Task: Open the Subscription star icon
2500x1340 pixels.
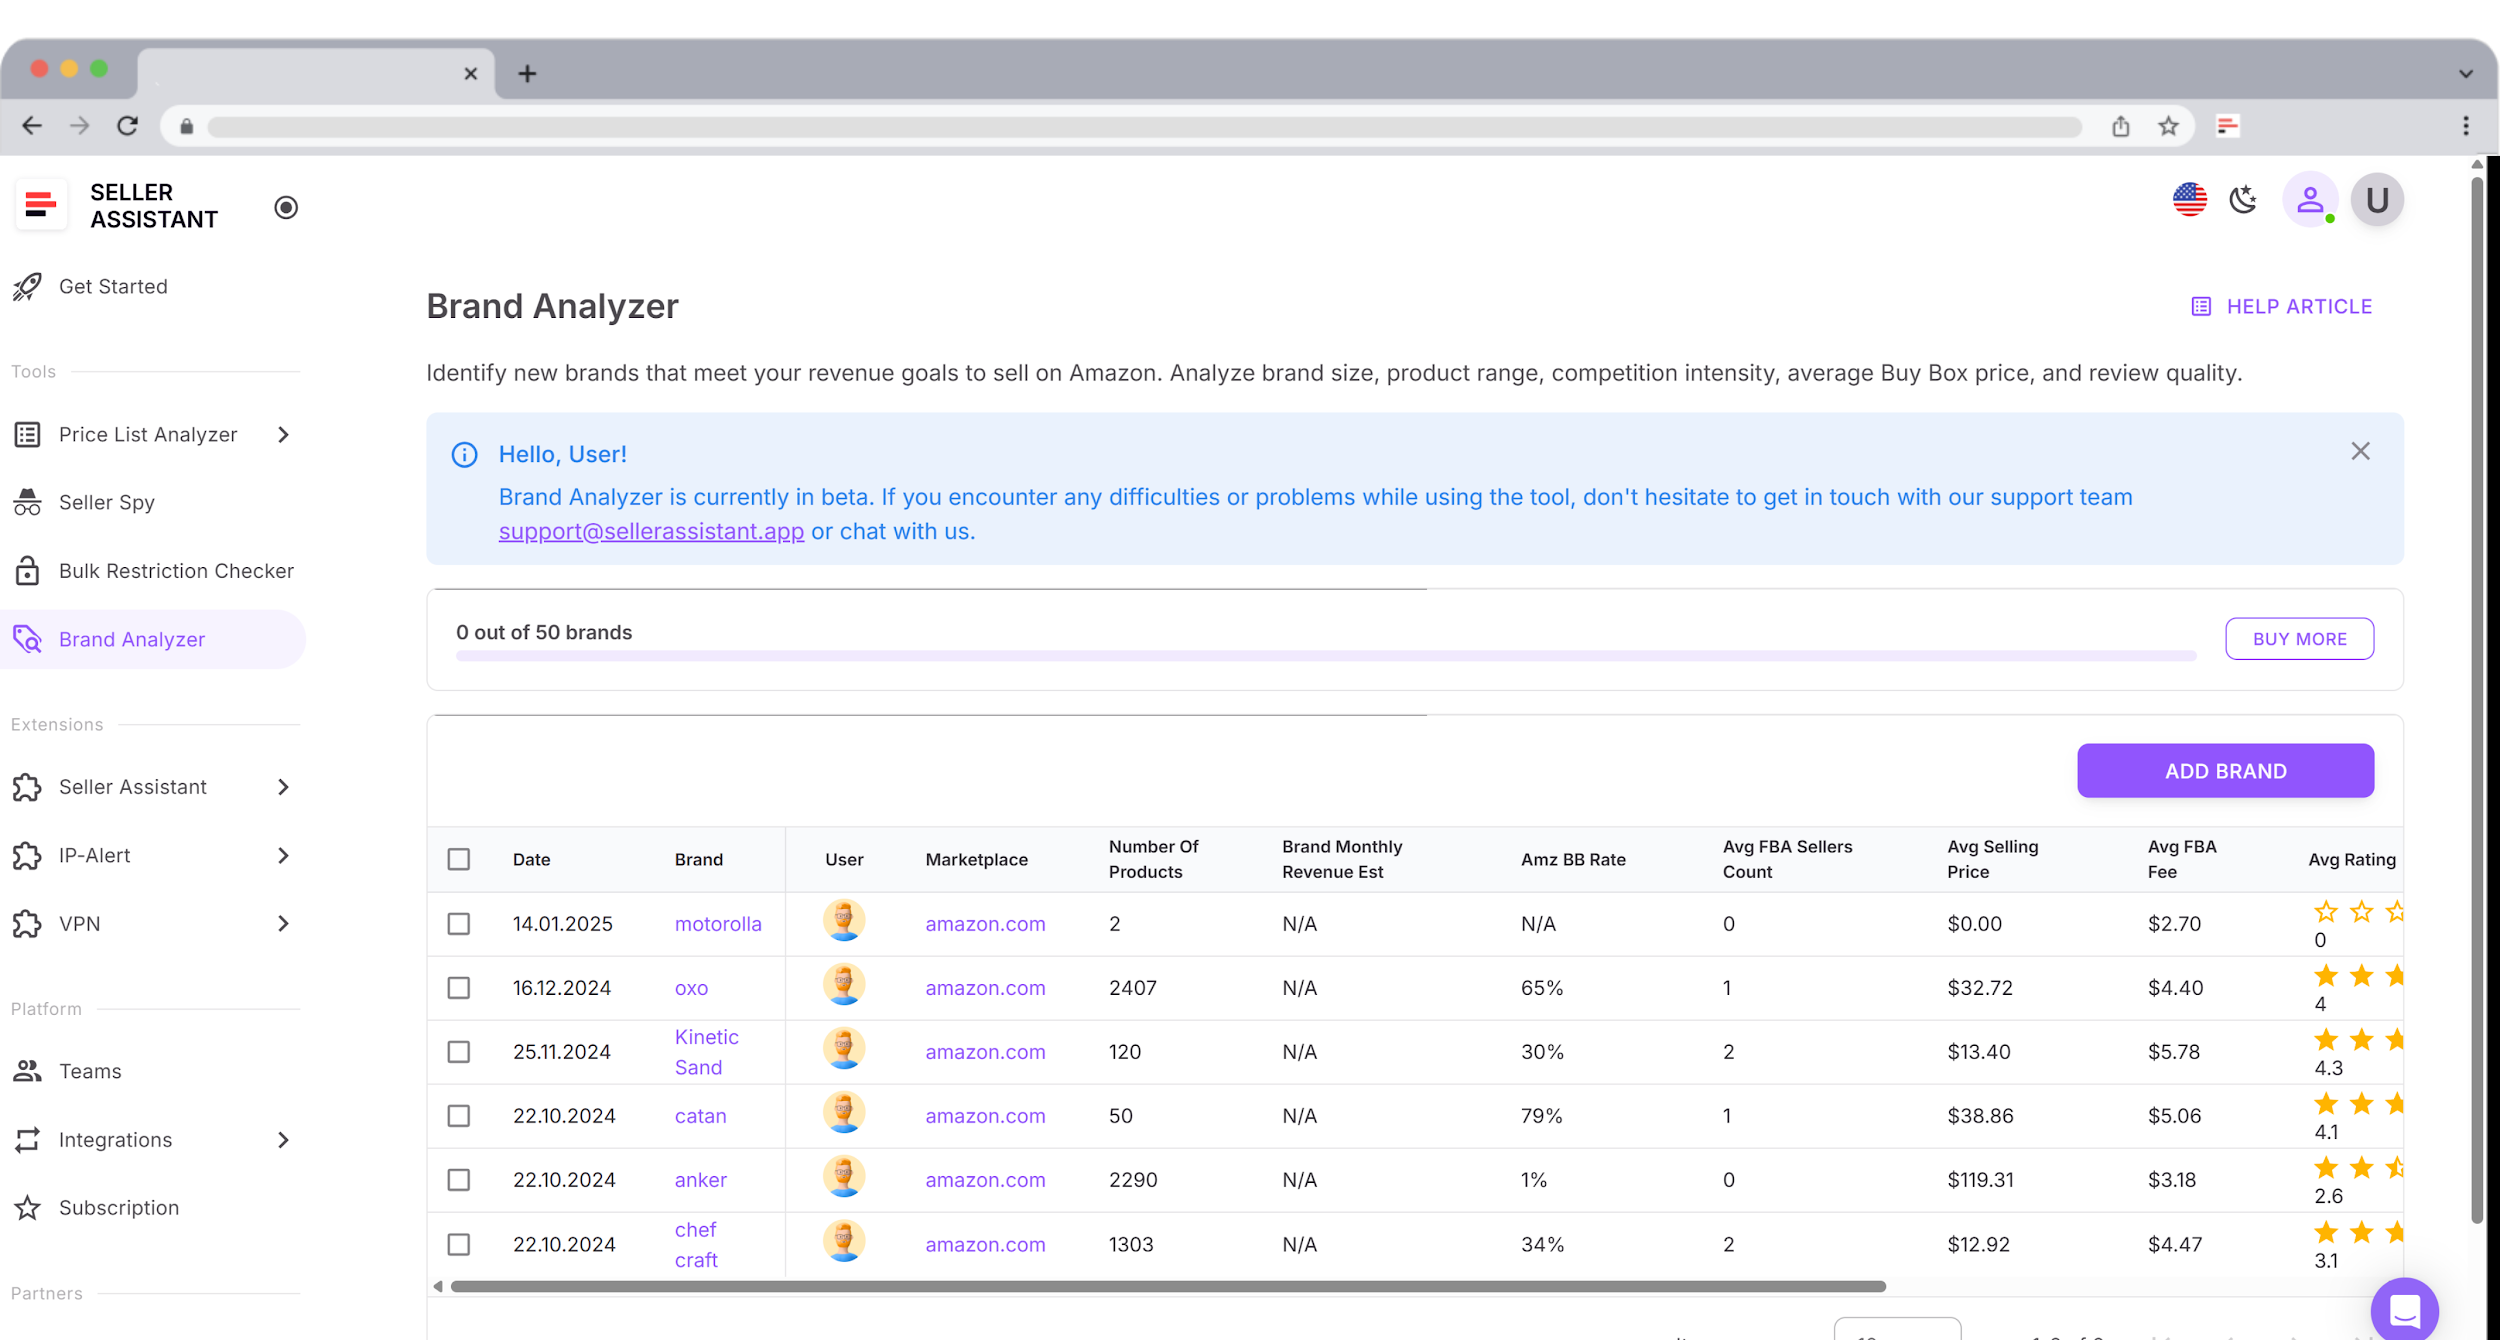Action: 27,1207
